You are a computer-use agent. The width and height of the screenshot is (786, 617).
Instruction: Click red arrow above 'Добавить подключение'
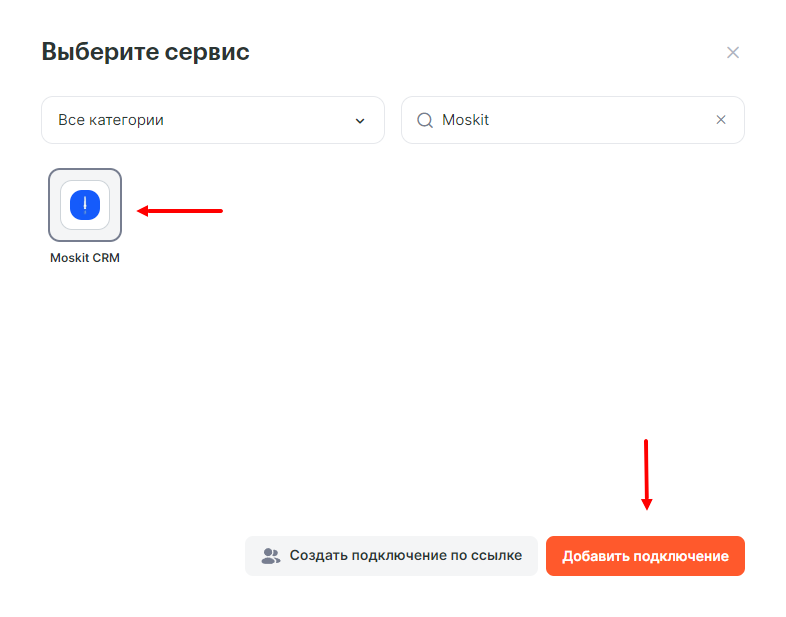647,474
